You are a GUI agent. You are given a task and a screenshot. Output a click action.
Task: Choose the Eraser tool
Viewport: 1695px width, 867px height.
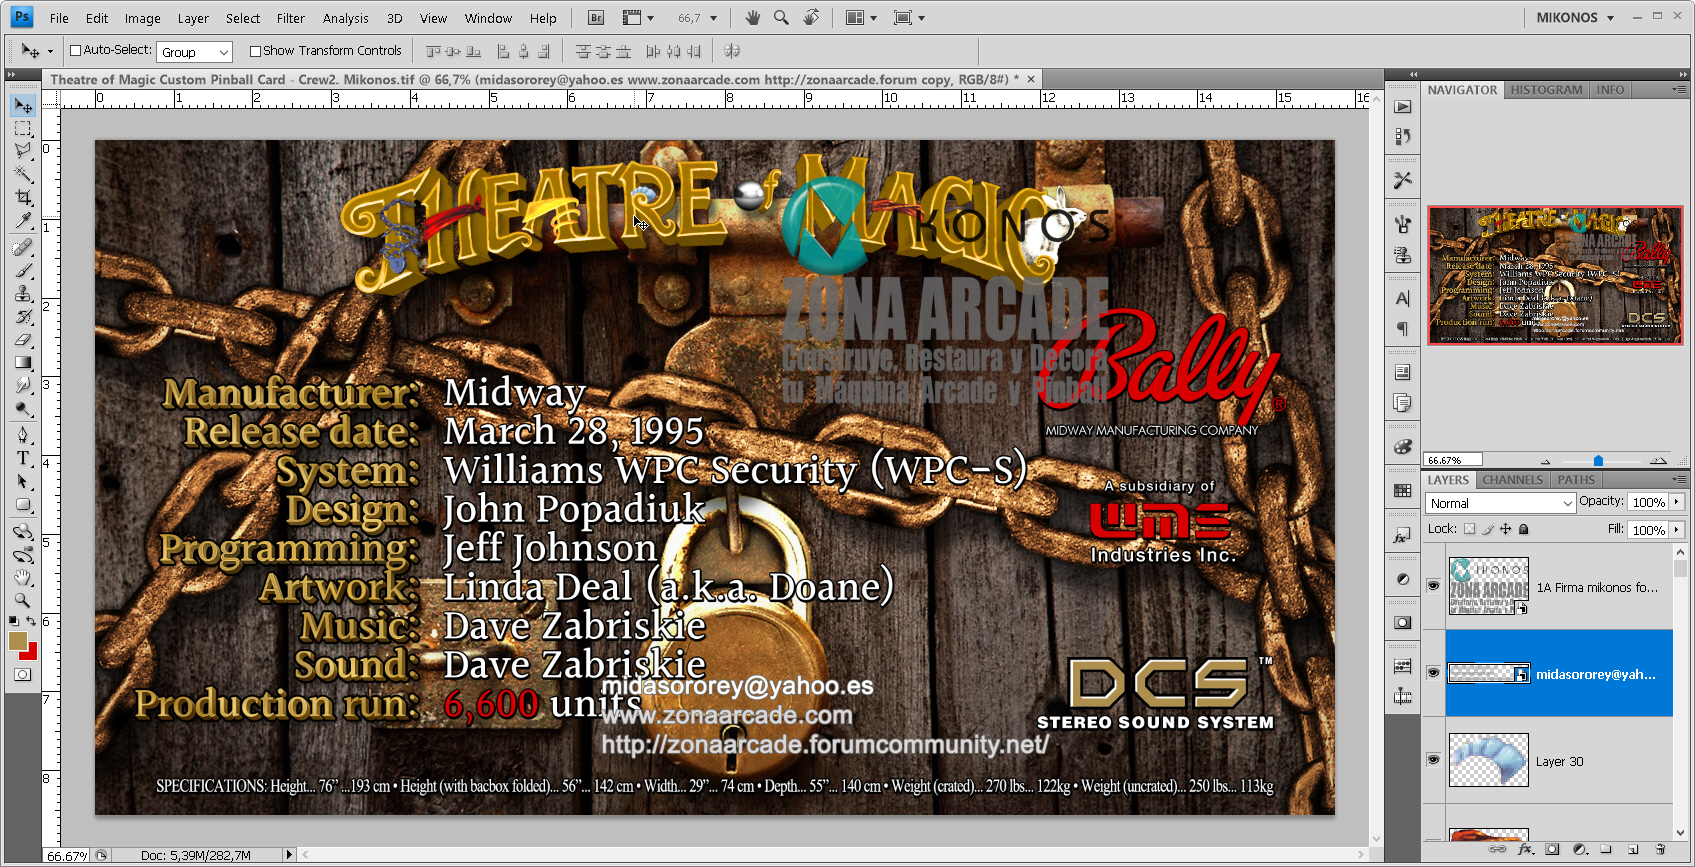coord(23,340)
